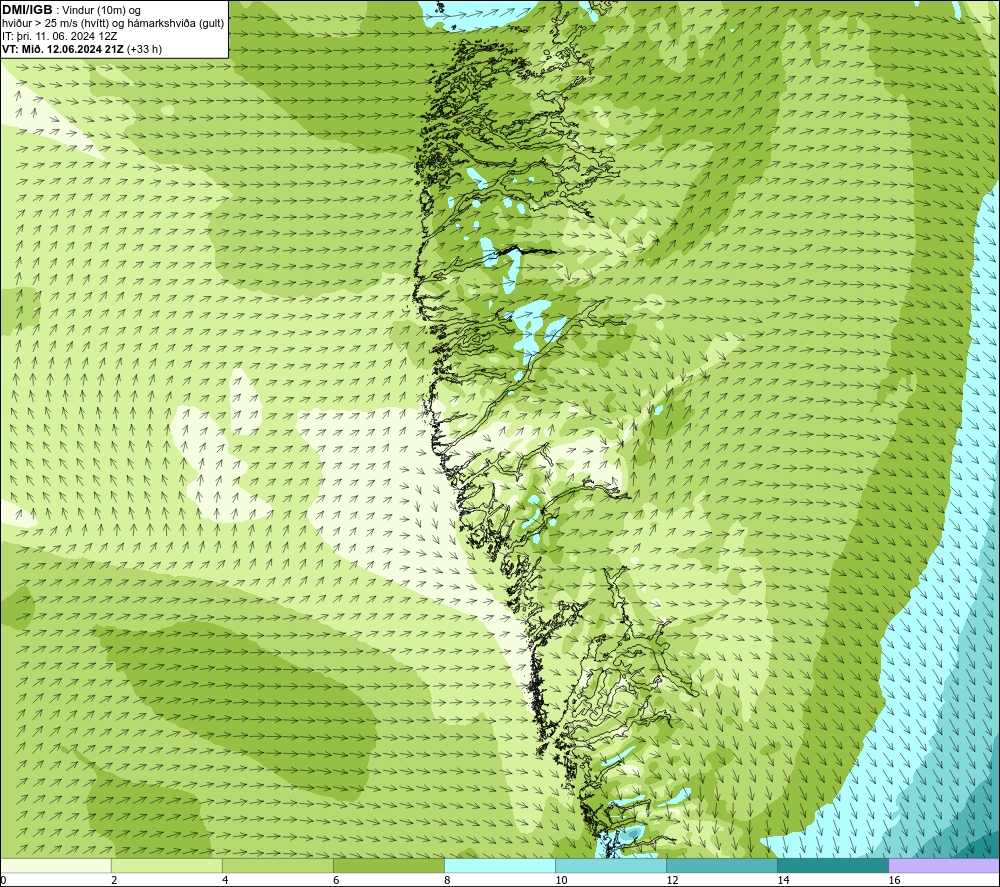Click the 'IT: þri. 11. 06. 2024 12Z' line
This screenshot has width=1000, height=887.
[59, 36]
